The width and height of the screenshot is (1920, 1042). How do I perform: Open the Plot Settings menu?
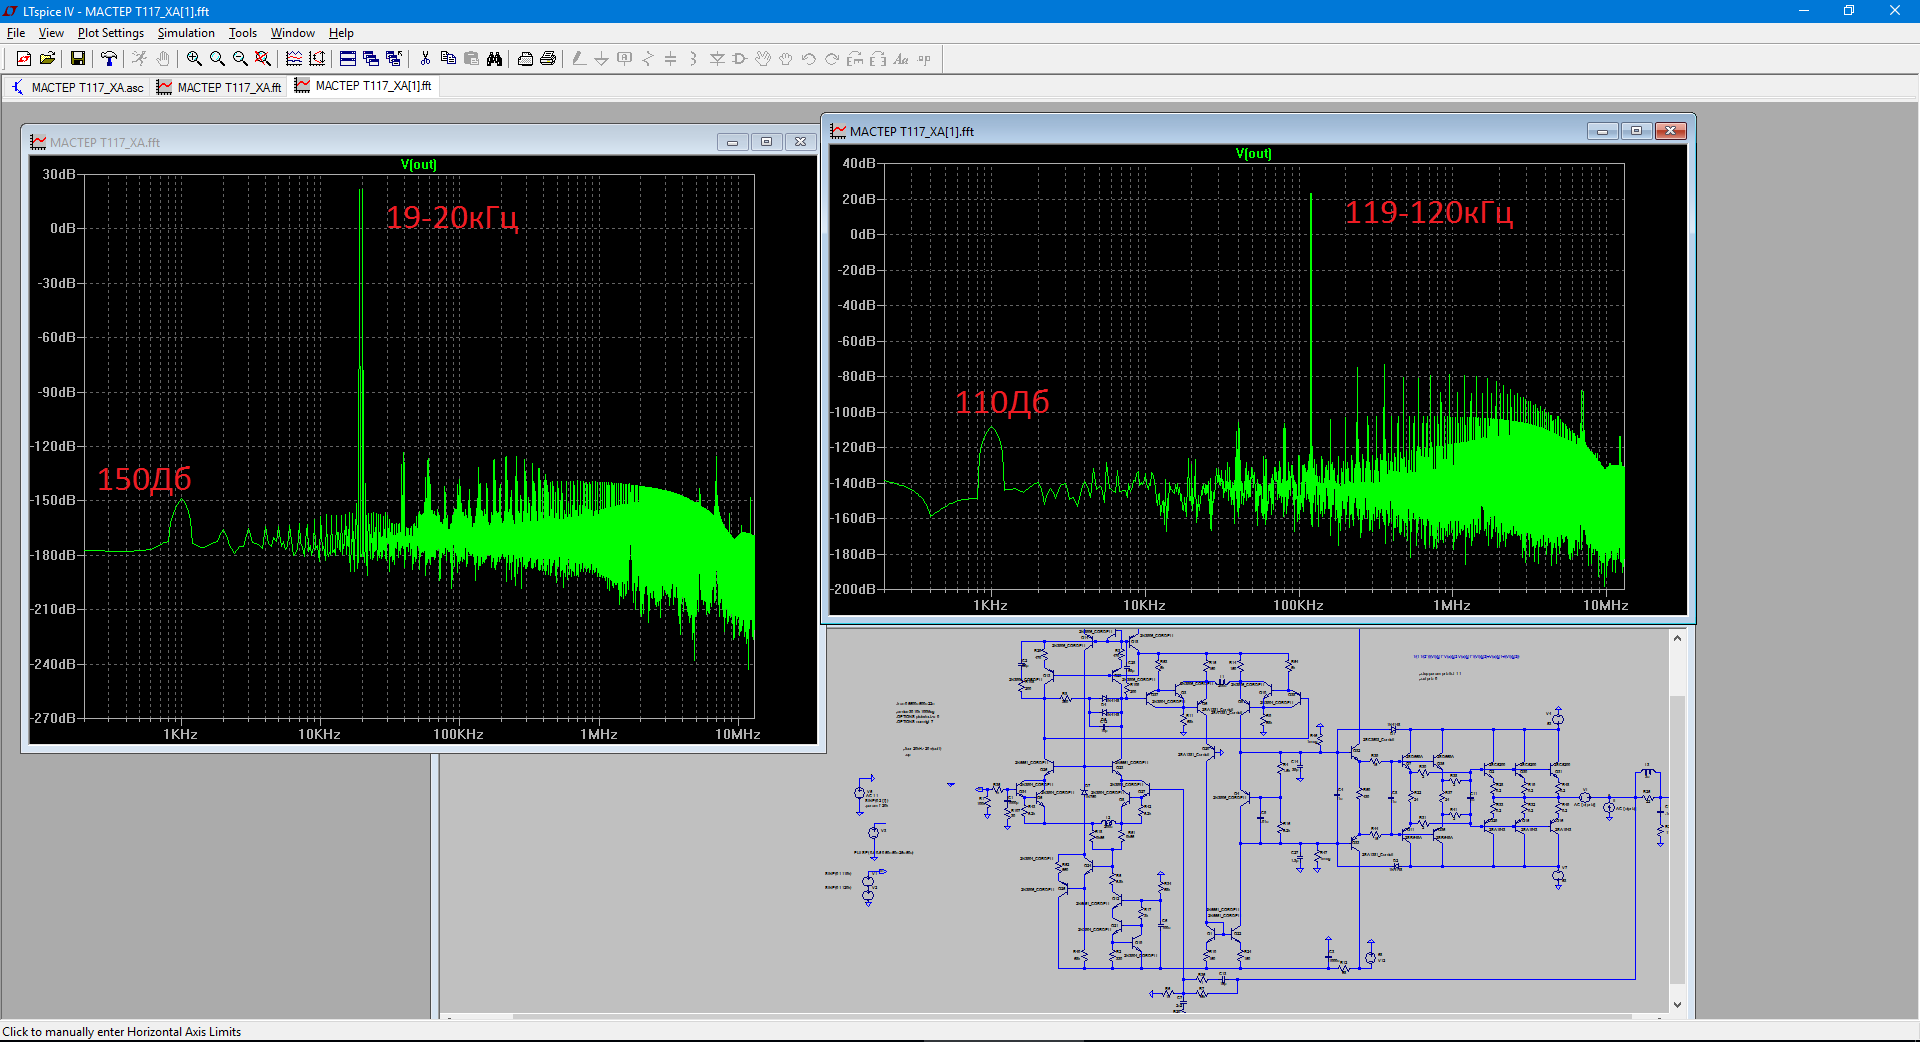[x=110, y=33]
